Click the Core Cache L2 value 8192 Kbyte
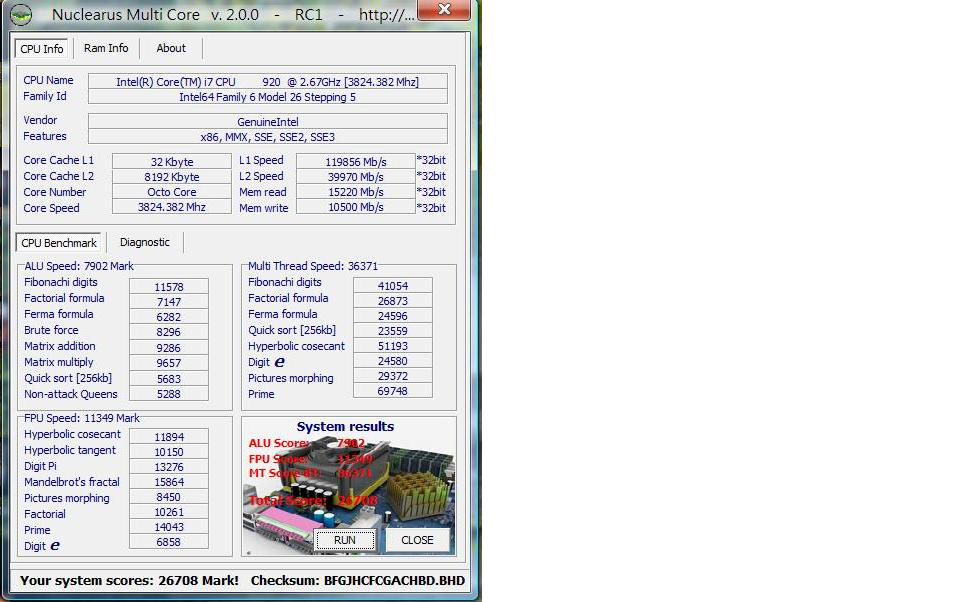The width and height of the screenshot is (960, 602). [171, 176]
